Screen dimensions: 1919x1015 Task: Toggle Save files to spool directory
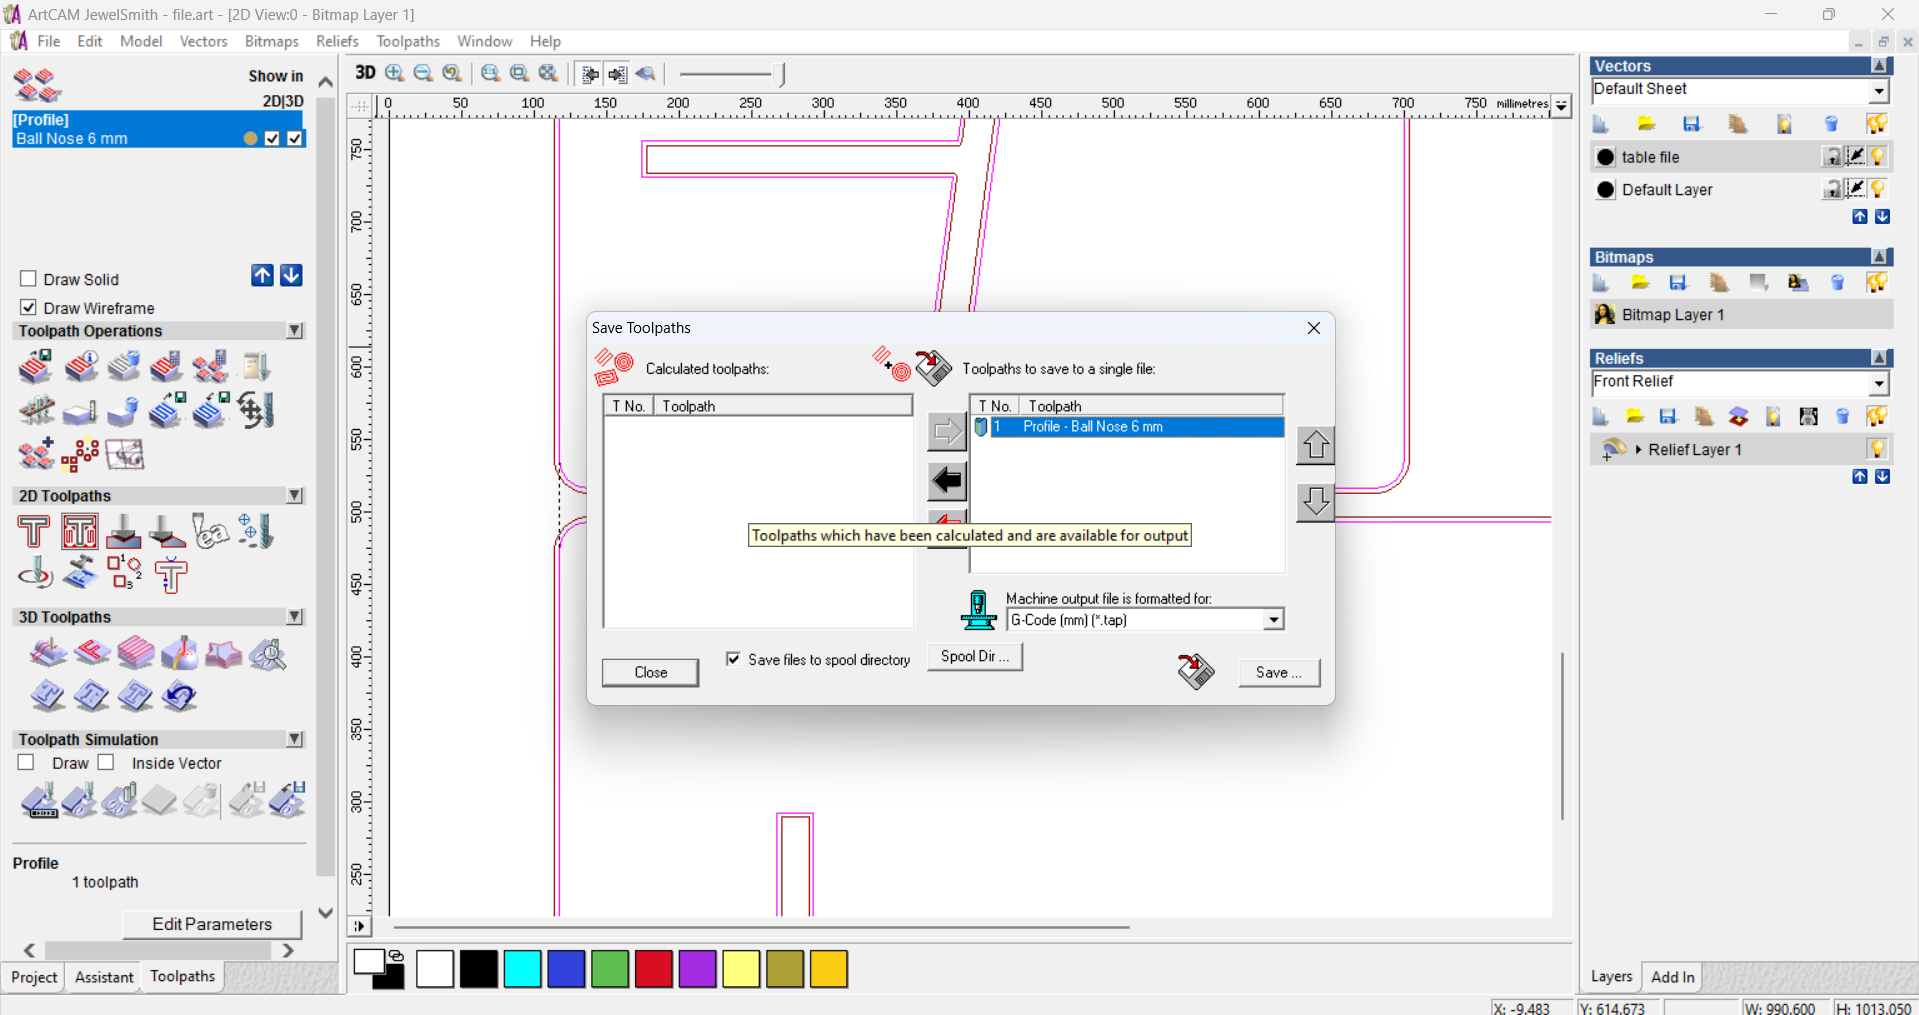(x=733, y=658)
